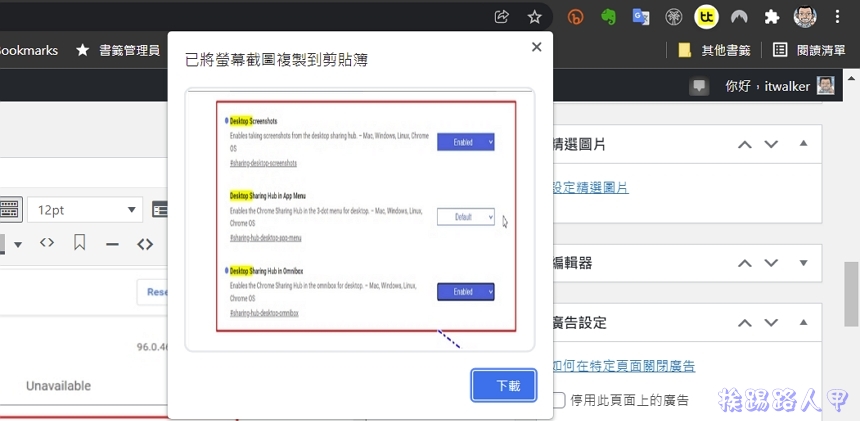
Task: Open the Google Translate extension
Action: 641,17
